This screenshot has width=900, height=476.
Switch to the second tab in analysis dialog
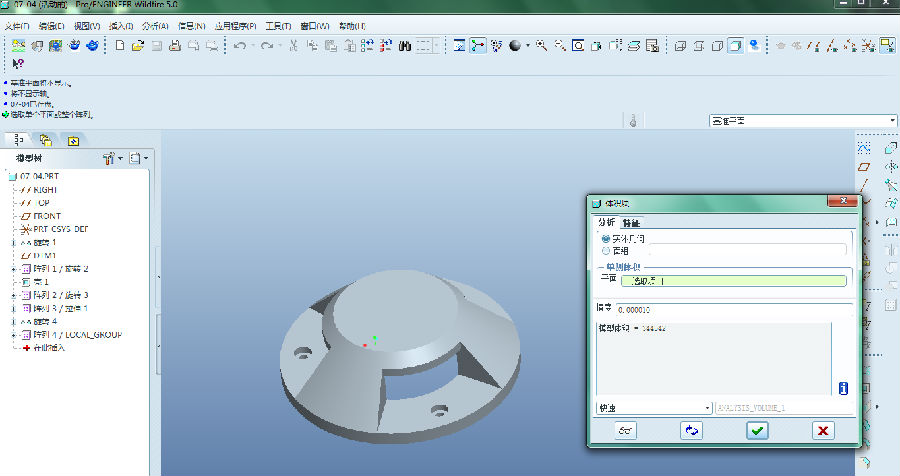tap(631, 222)
